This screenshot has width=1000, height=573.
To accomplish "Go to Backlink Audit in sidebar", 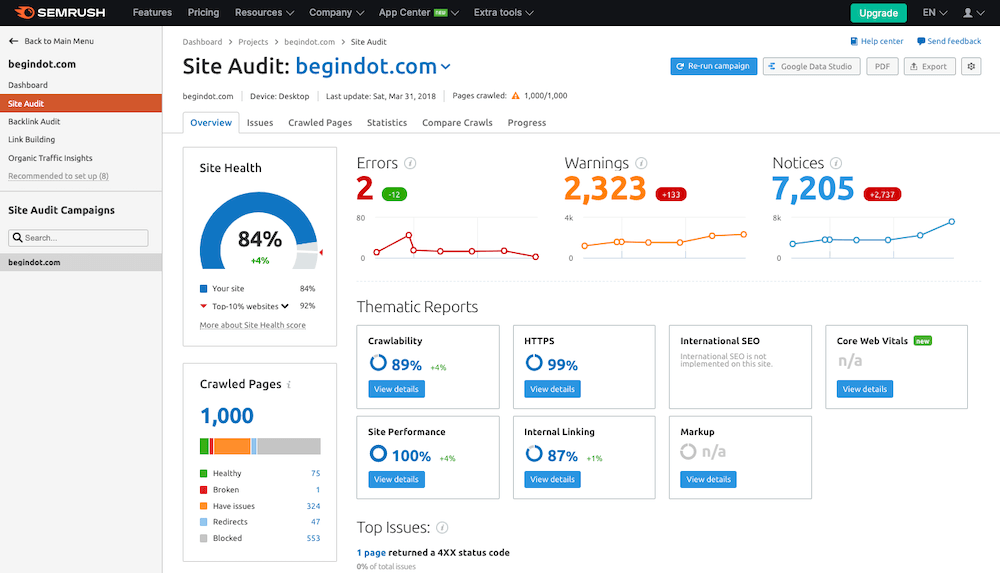I will pyautogui.click(x=34, y=121).
